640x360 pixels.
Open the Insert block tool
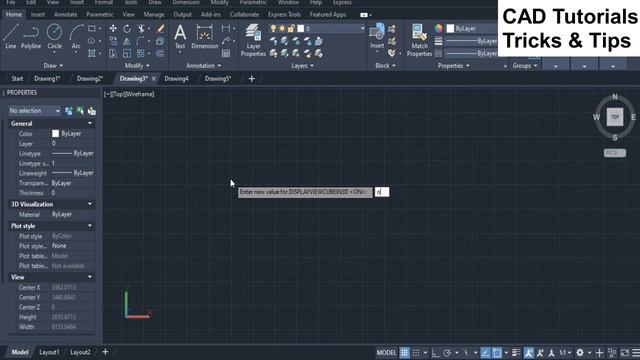(377, 36)
